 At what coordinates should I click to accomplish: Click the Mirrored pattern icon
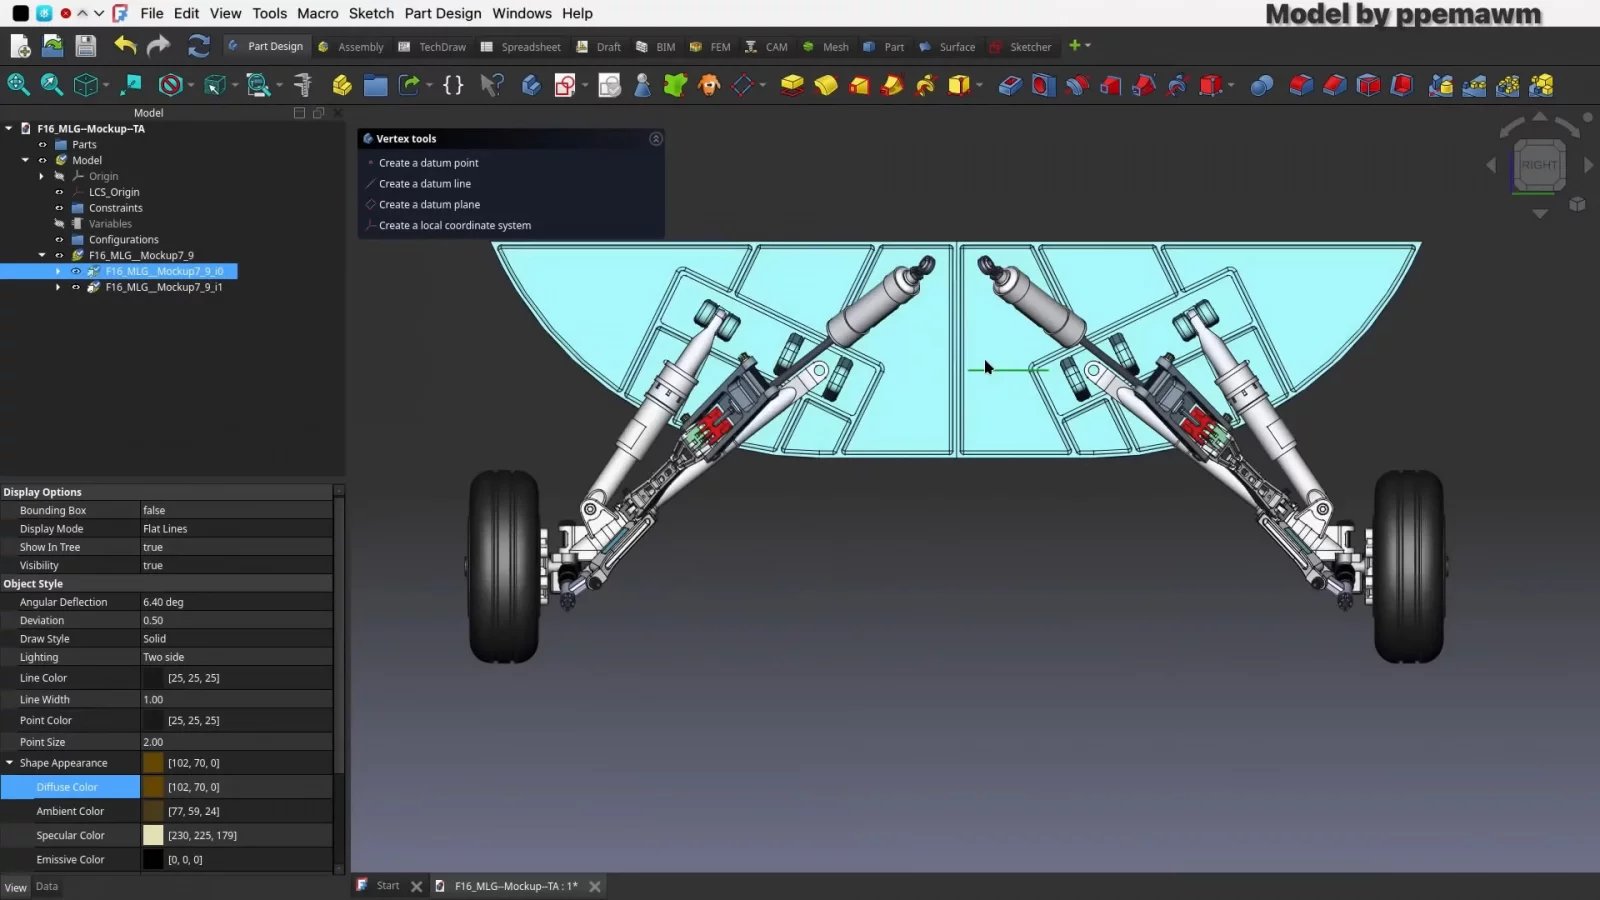click(1441, 85)
